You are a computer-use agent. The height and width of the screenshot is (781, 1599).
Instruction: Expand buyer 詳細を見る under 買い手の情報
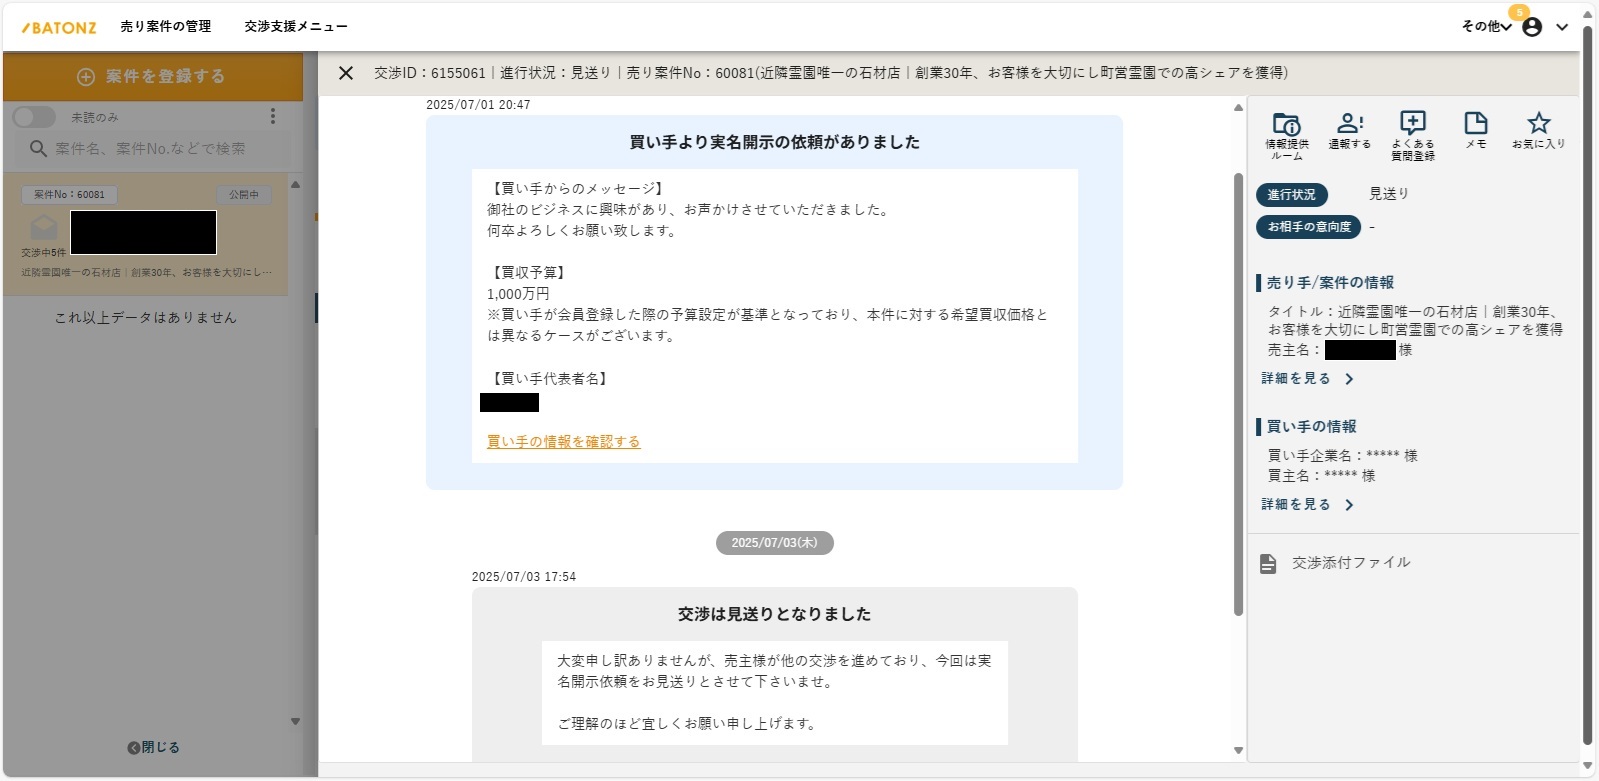pyautogui.click(x=1306, y=505)
